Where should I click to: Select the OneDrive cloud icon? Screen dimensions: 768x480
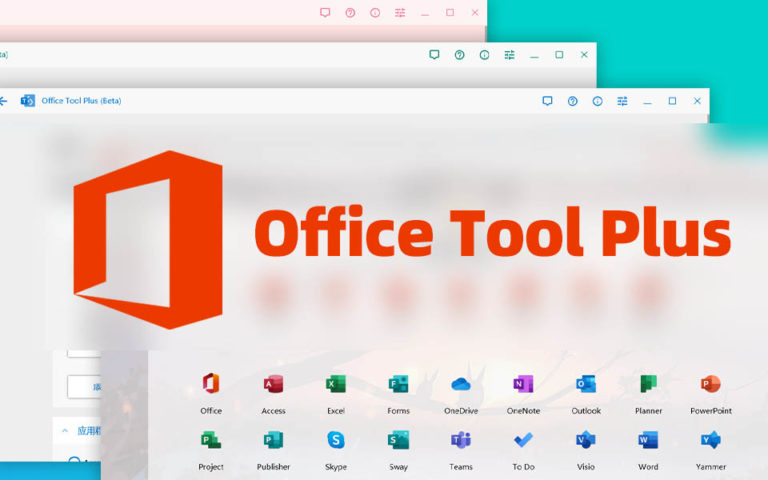(461, 384)
